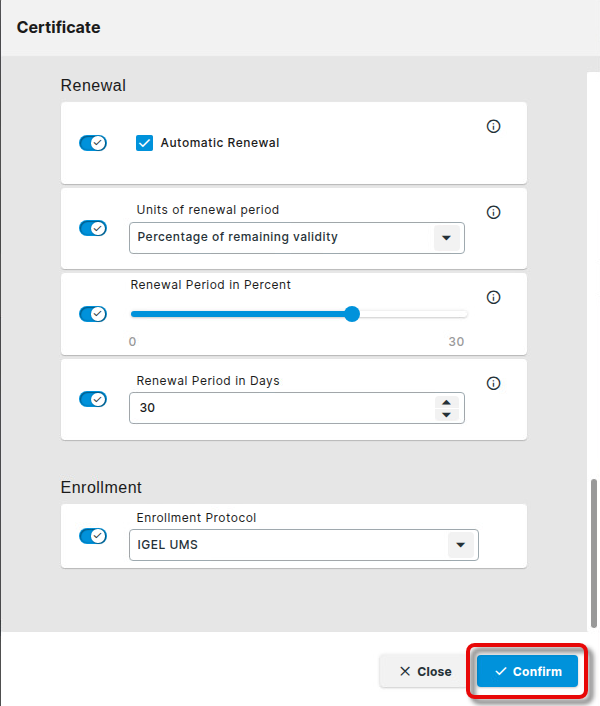Show info for Units of renewal period

click(493, 212)
